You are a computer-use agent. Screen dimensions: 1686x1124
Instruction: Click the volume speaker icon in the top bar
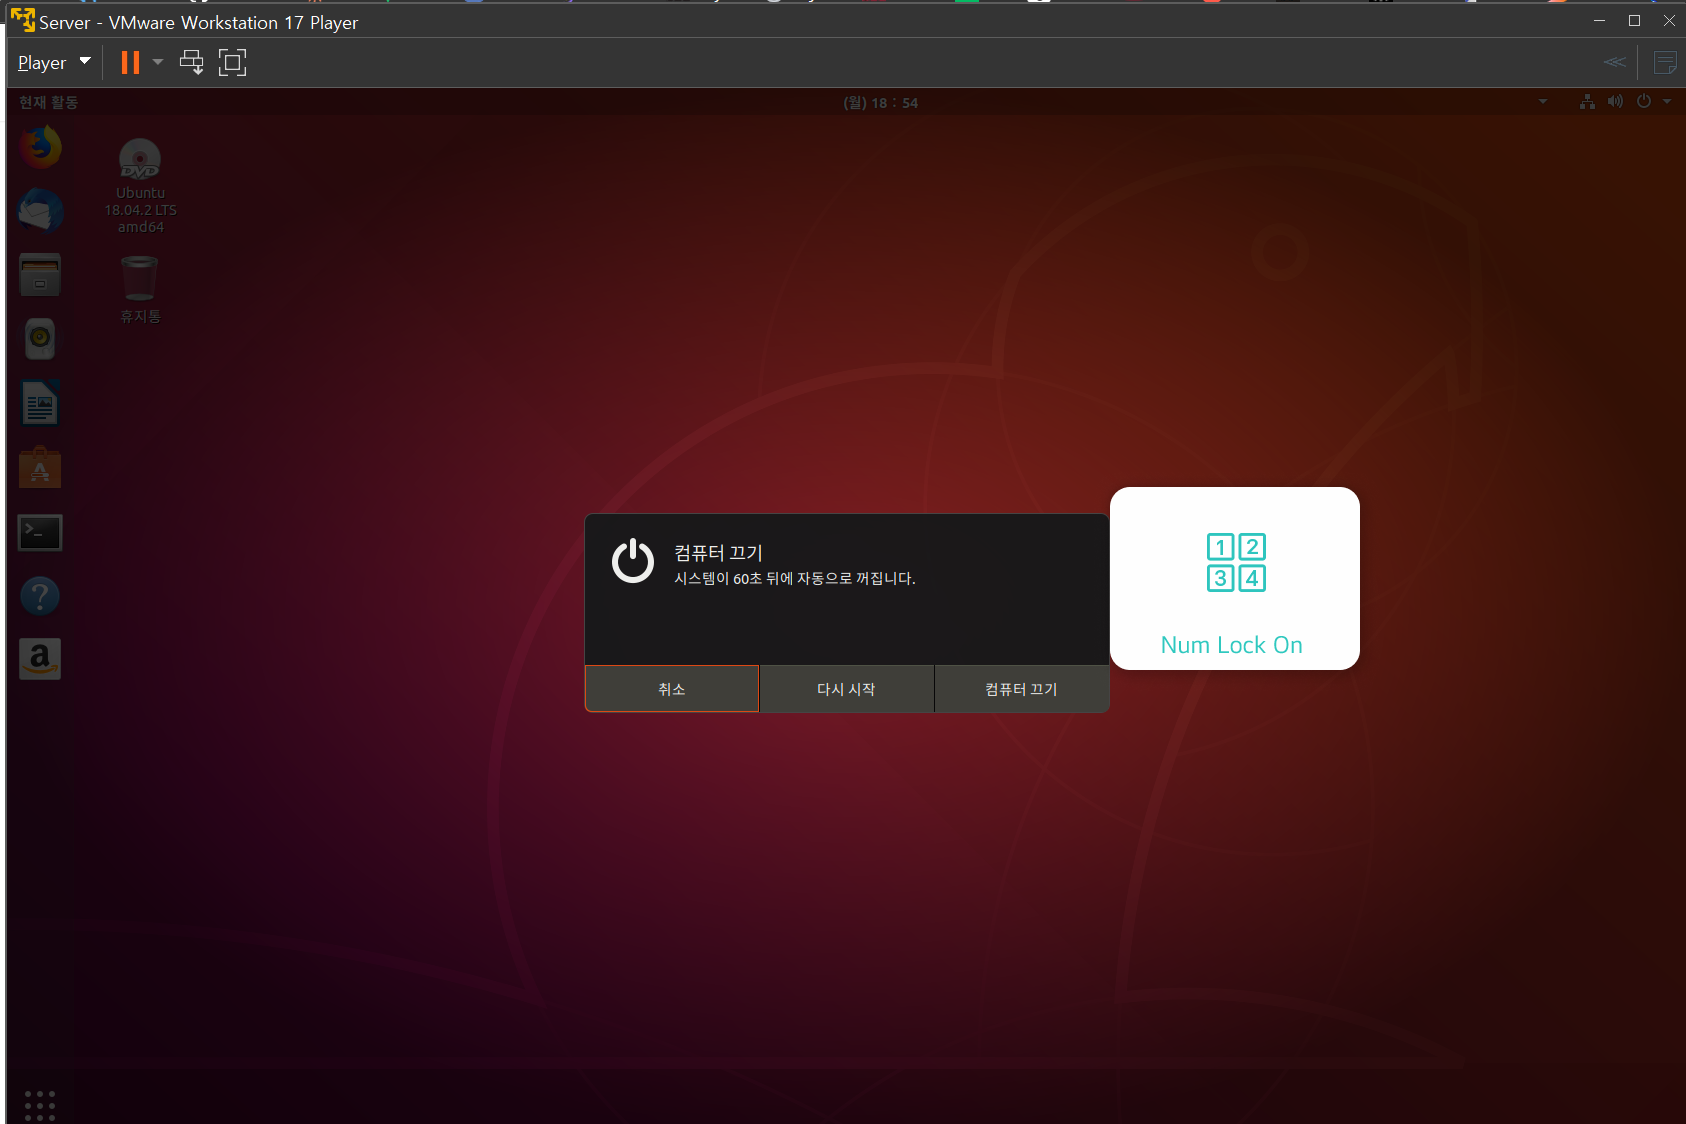(1615, 101)
